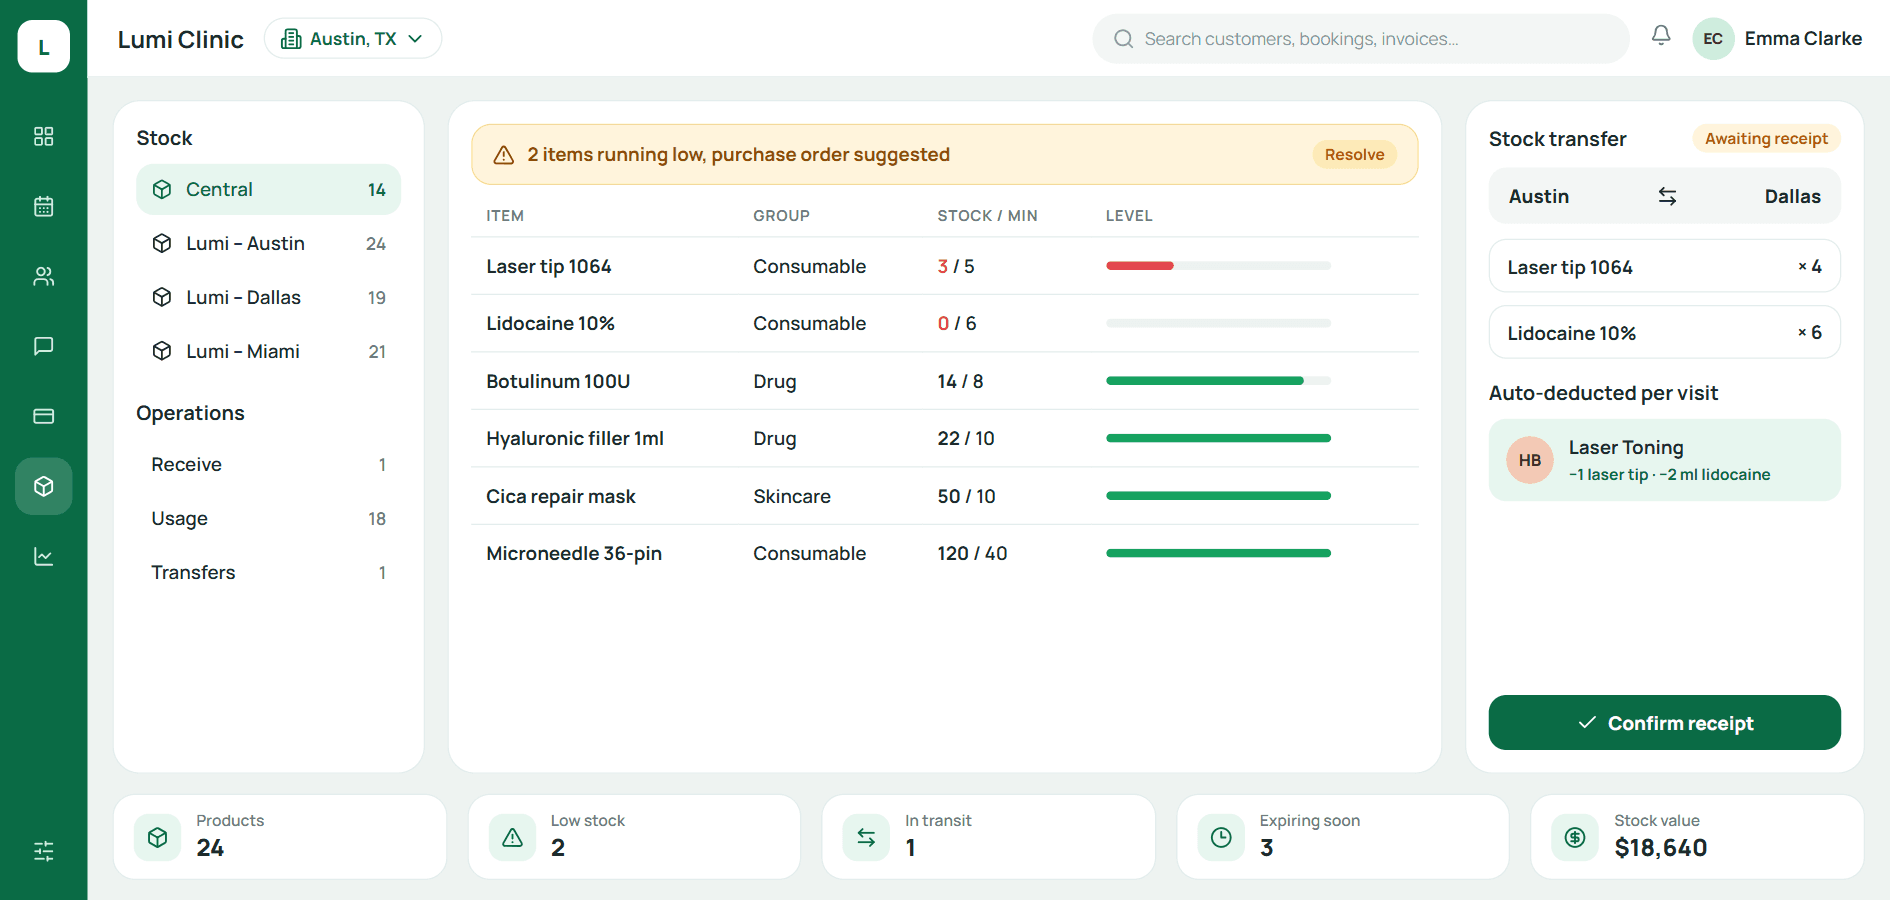Image resolution: width=1890 pixels, height=900 pixels.
Task: Open the messages chat icon in sidebar
Action: point(43,346)
